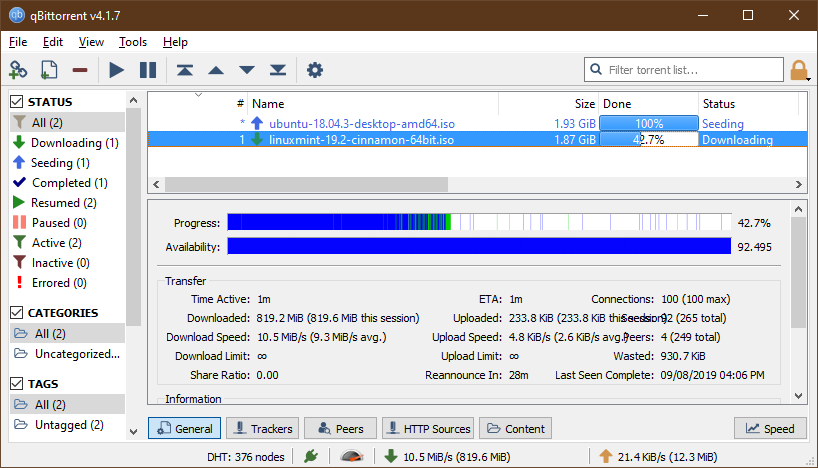Select the Uncategorized category filter
Screen dimensions: 818x468
77,353
